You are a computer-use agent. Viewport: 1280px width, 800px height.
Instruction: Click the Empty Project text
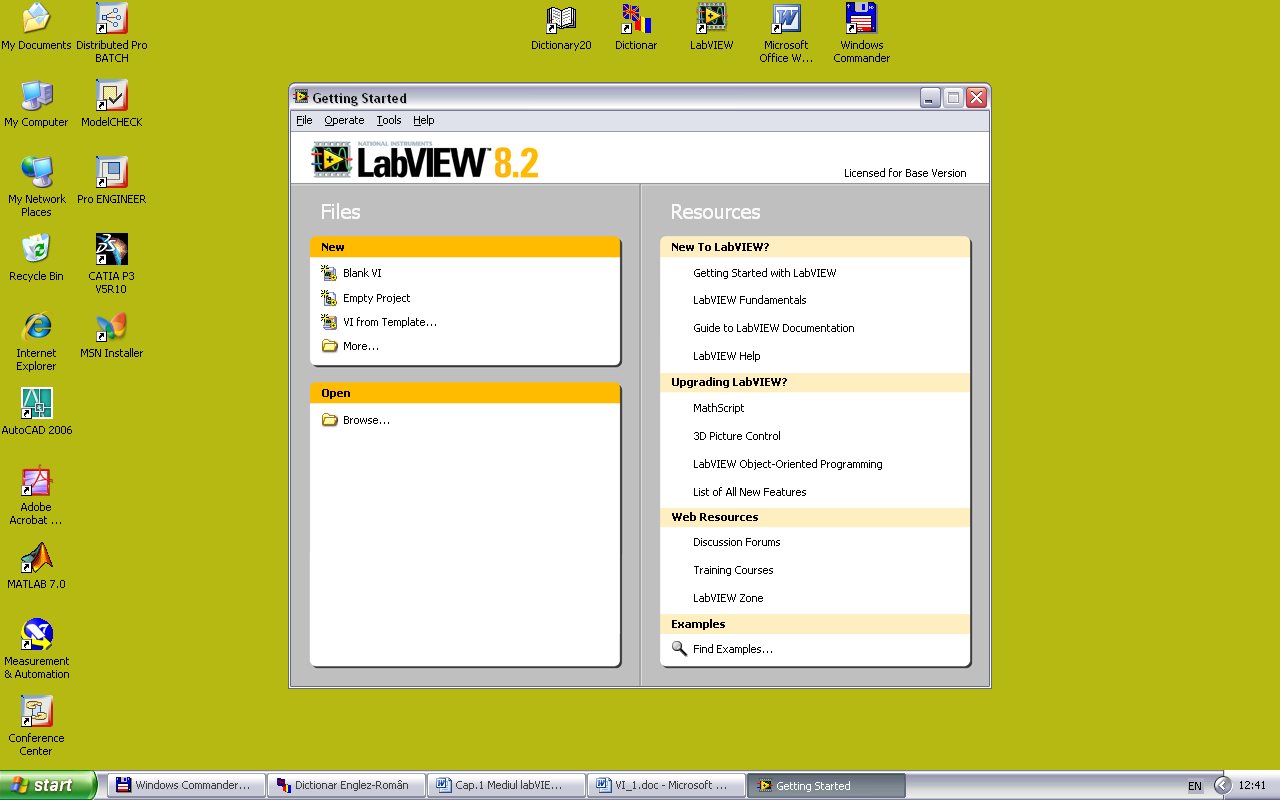pos(377,298)
